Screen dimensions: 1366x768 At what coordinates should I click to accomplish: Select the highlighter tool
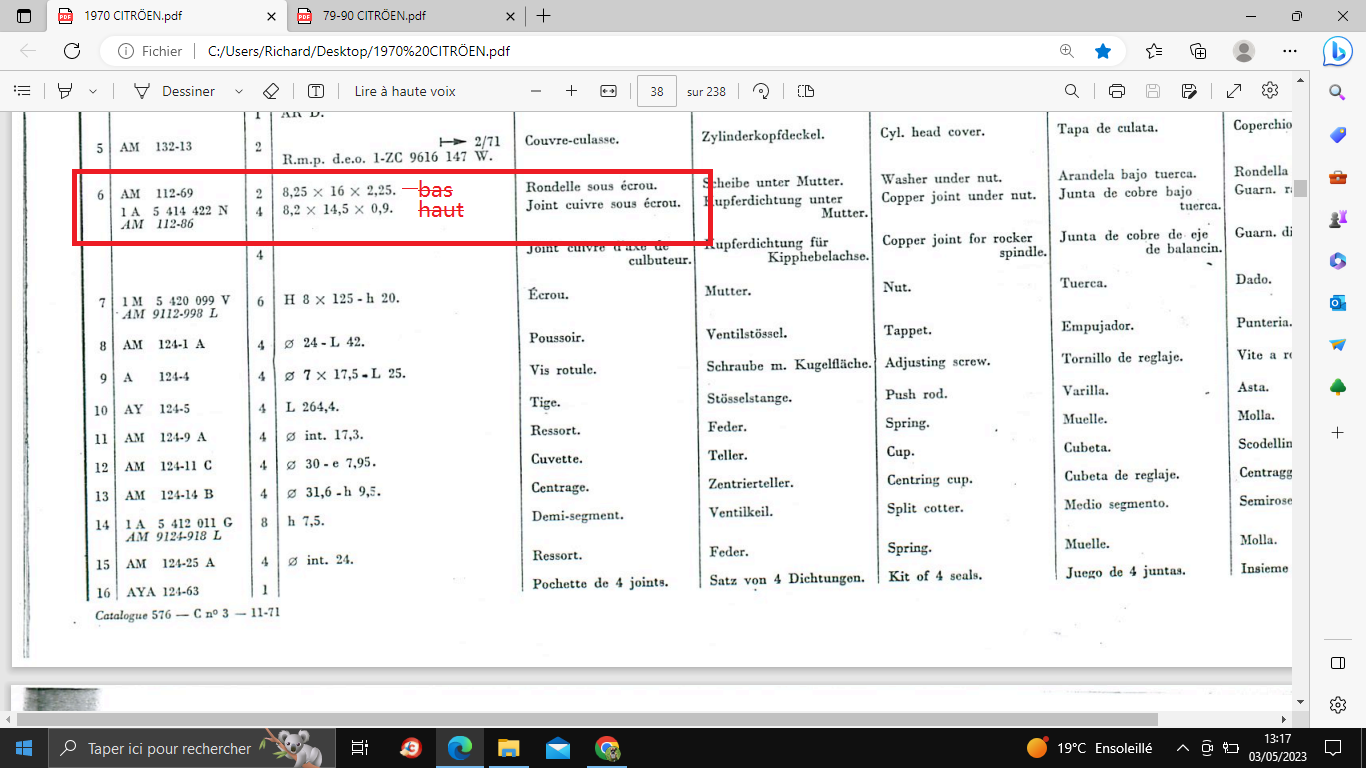(x=66, y=91)
